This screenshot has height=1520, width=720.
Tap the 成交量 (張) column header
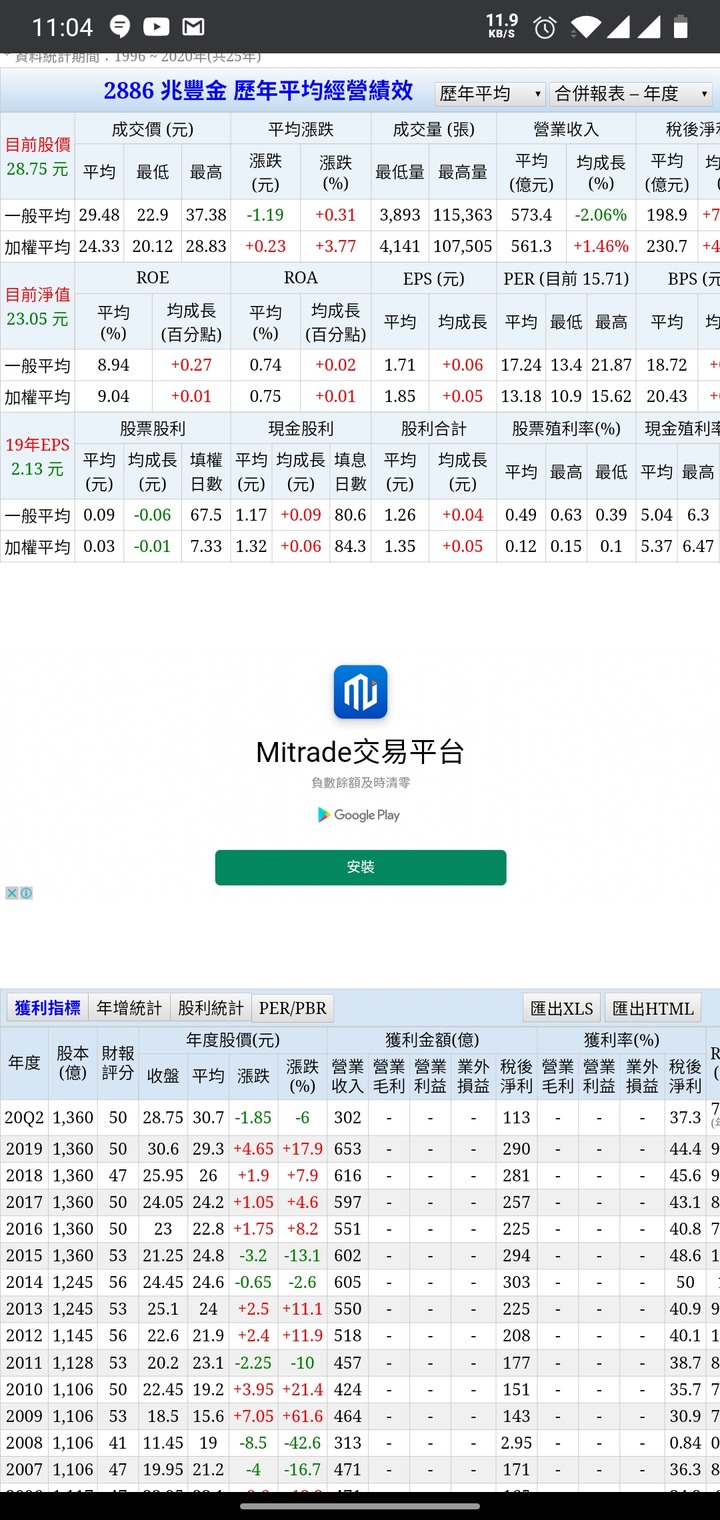(x=434, y=129)
